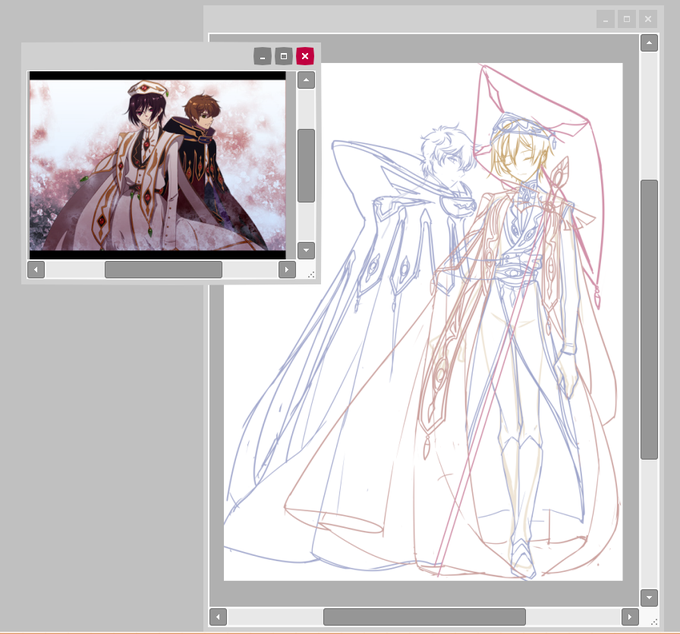Viewport: 680px width, 634px height.
Task: Click reference window vertical scrollbar thumb
Action: pyautogui.click(x=306, y=165)
